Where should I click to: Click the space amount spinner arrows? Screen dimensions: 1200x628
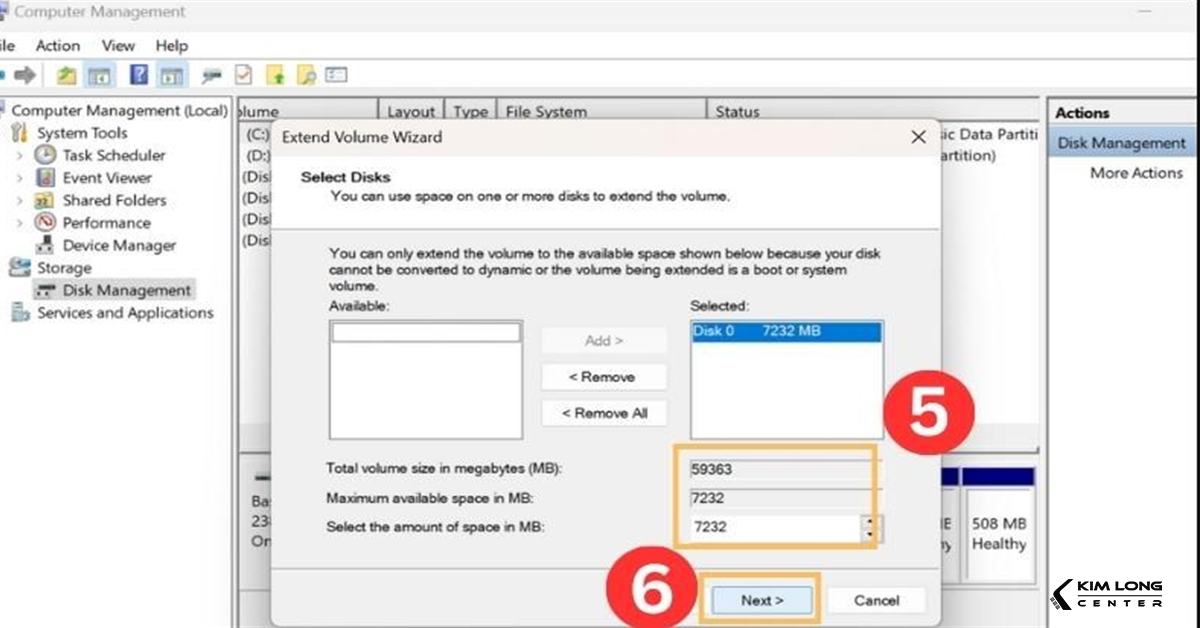click(x=868, y=527)
